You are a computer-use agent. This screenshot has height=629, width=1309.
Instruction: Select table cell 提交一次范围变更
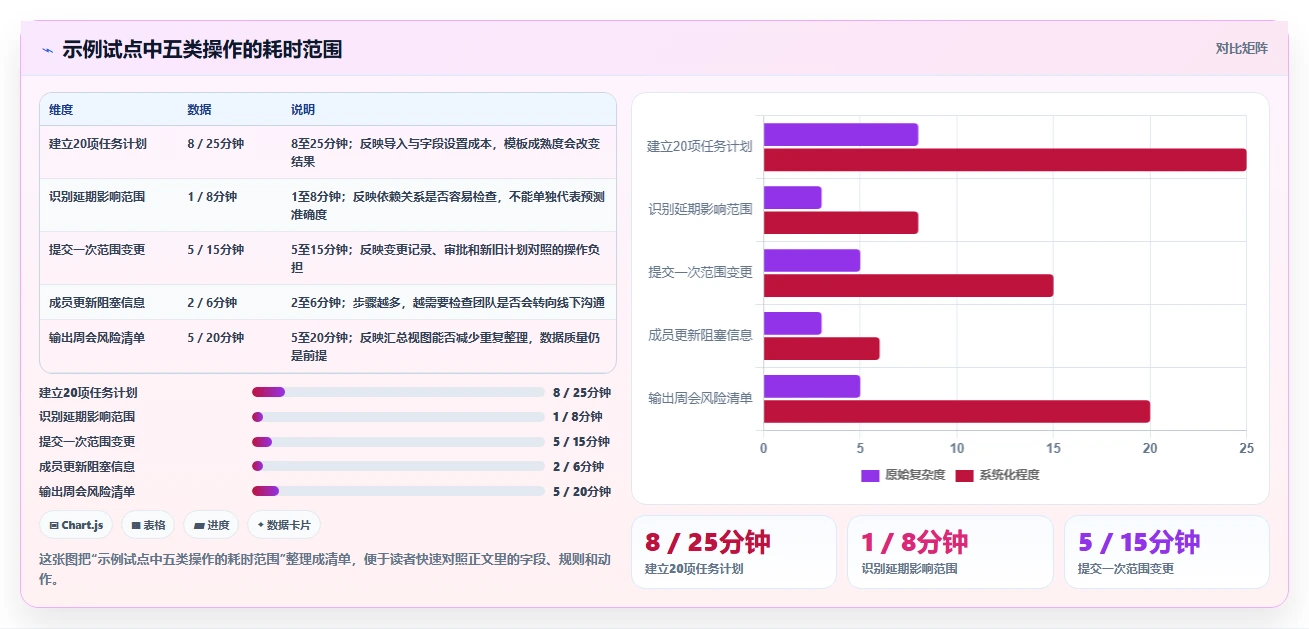click(x=97, y=249)
